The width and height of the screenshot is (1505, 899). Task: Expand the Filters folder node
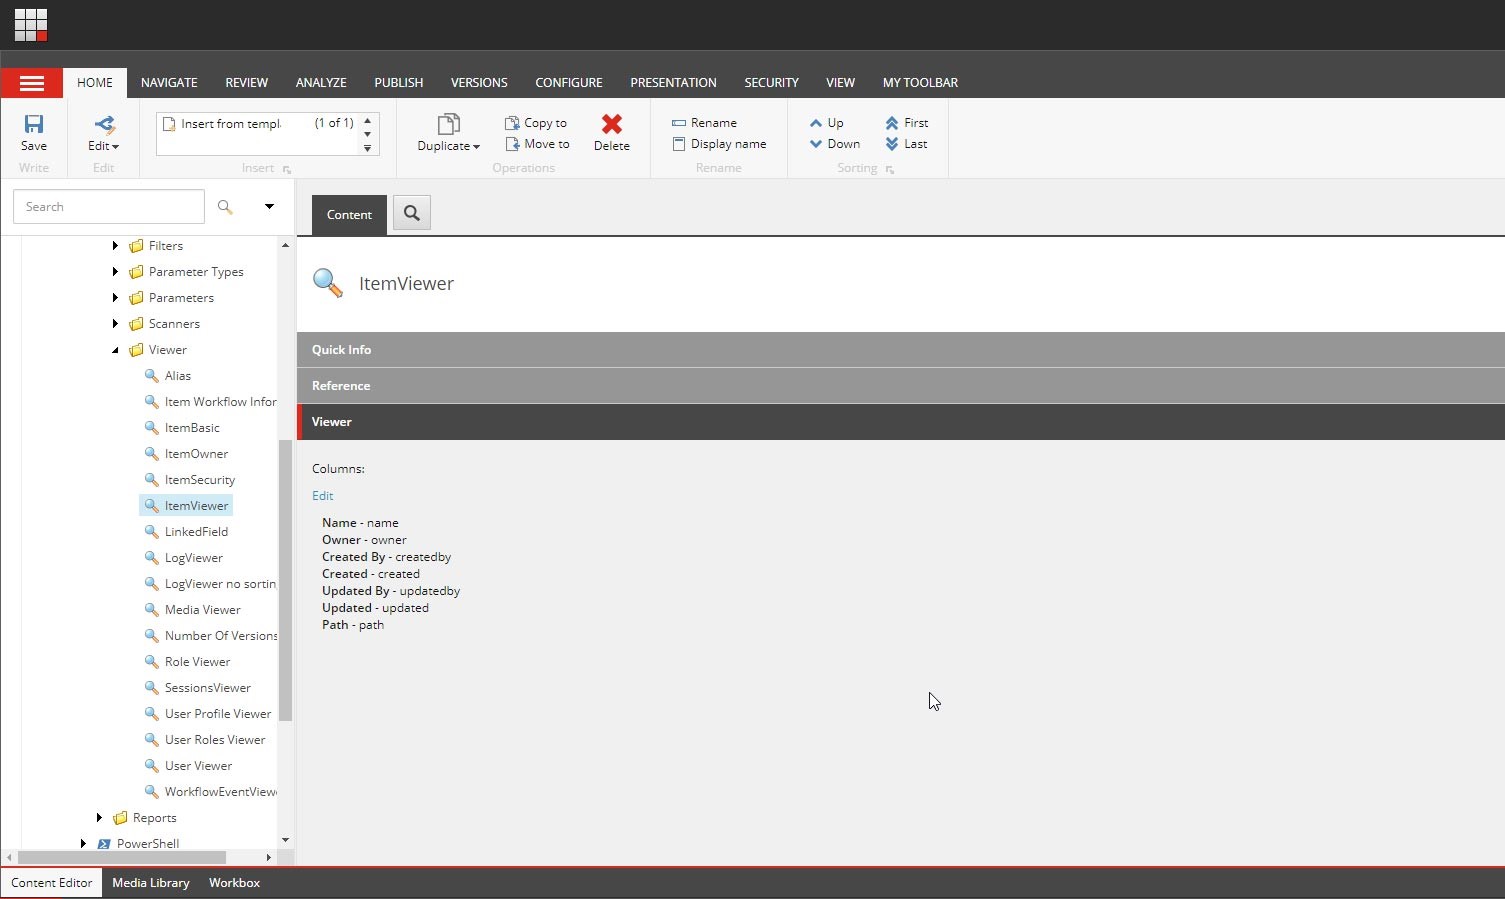[x=115, y=246]
